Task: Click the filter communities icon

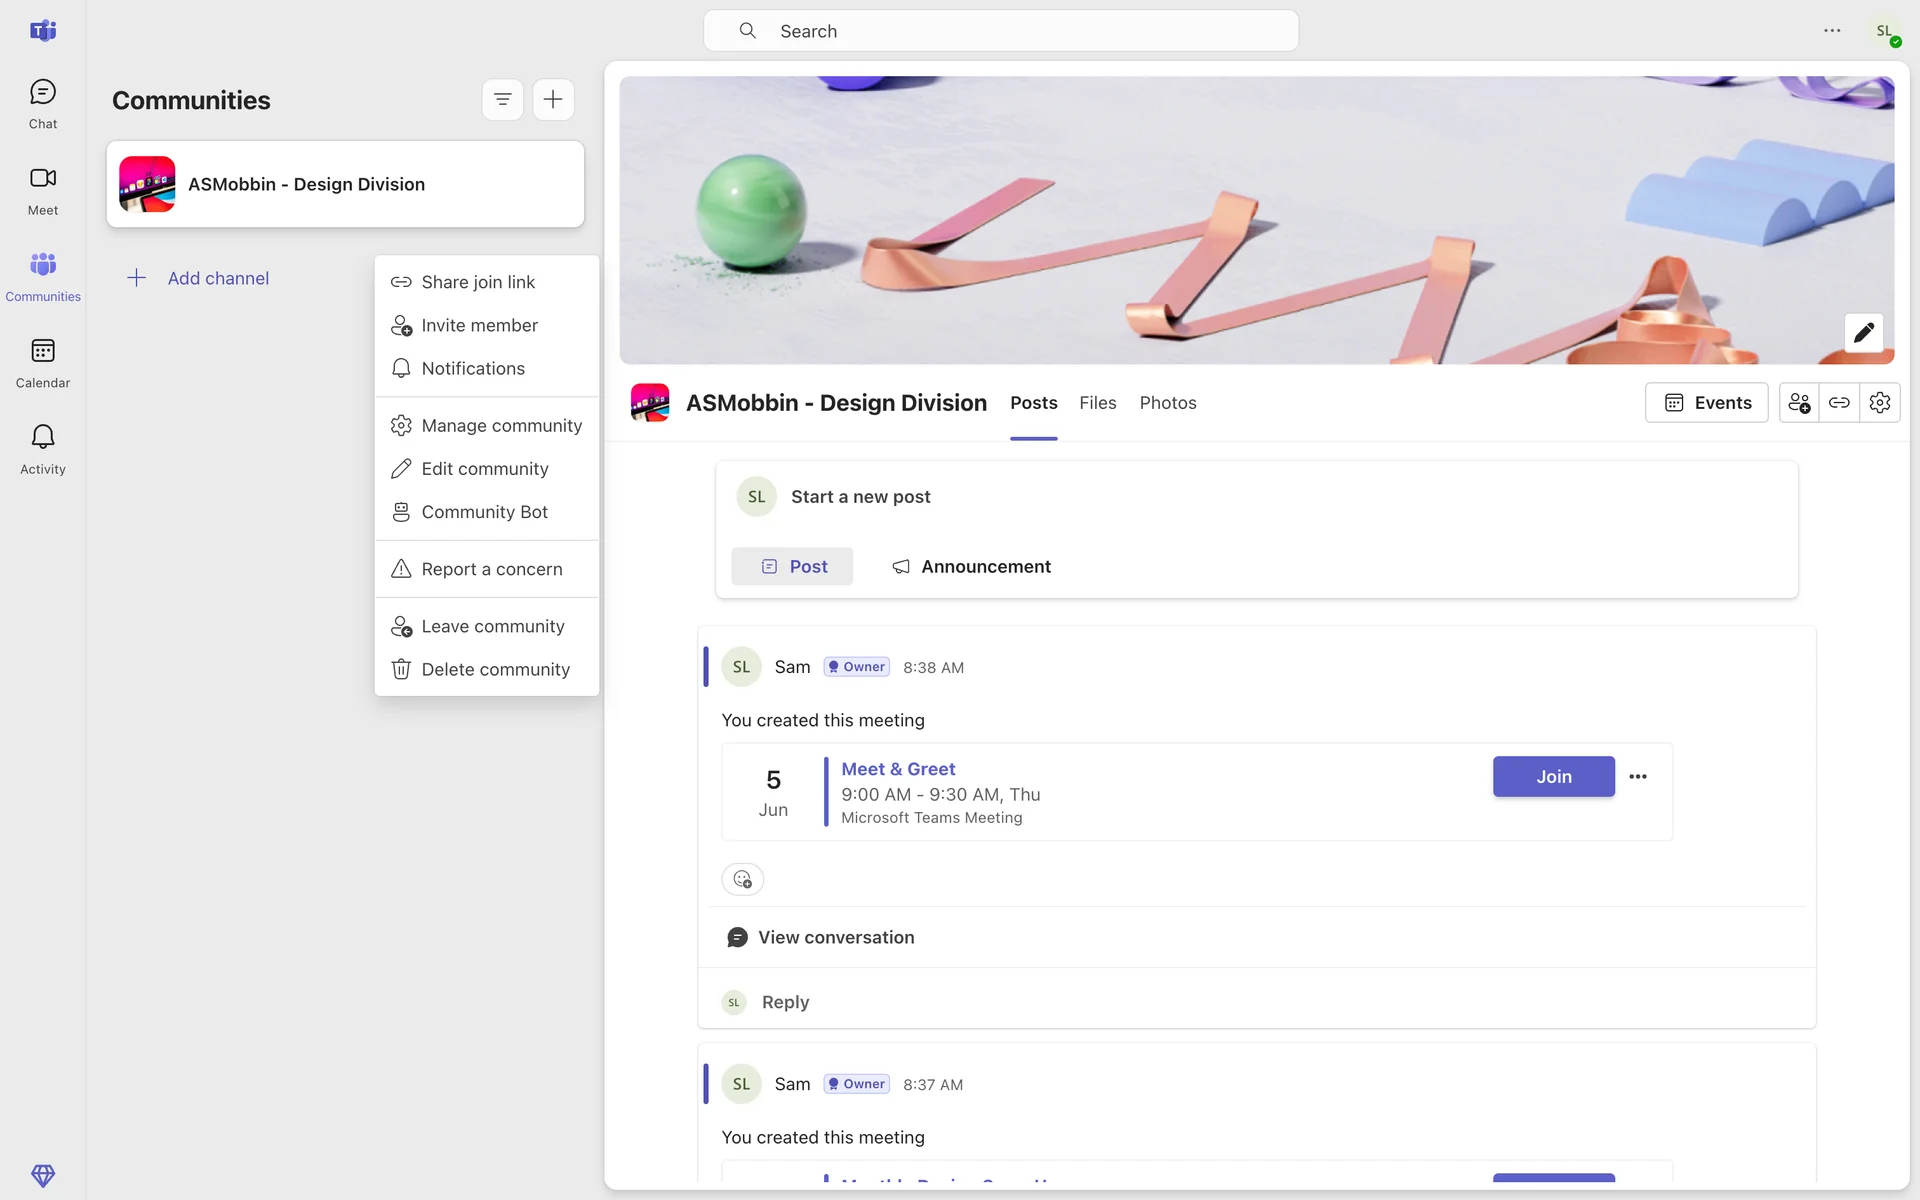Action: point(502,99)
